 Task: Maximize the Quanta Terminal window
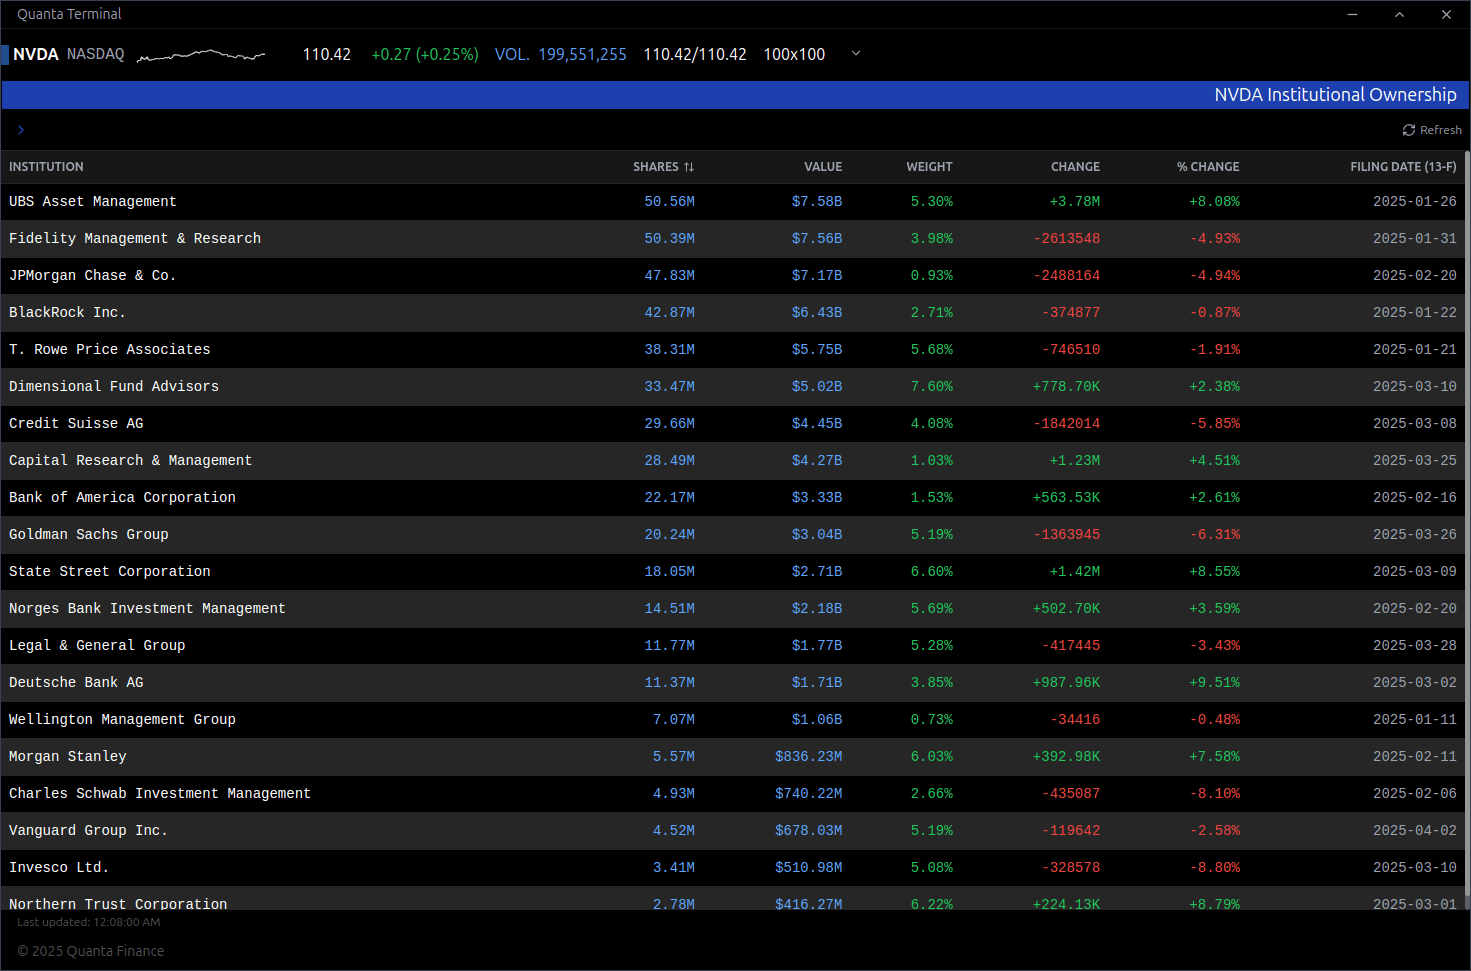coord(1399,14)
